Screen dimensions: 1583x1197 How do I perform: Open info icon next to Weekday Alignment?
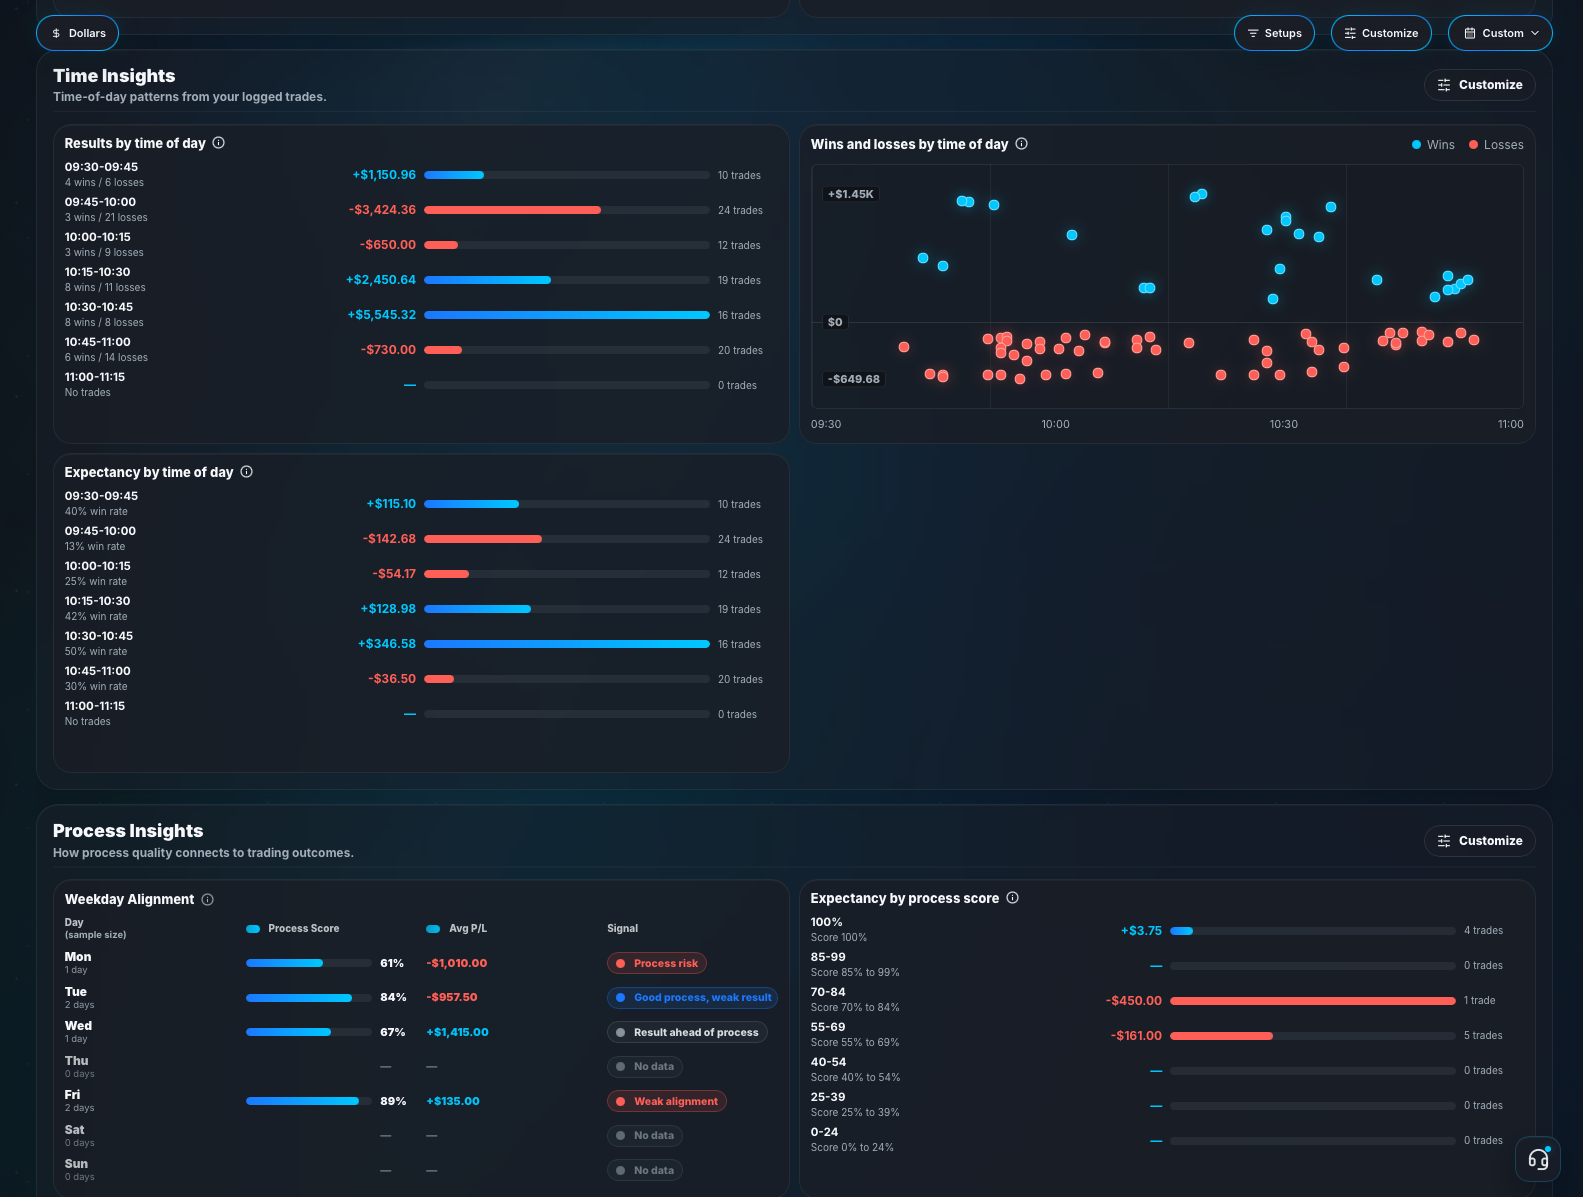click(208, 900)
